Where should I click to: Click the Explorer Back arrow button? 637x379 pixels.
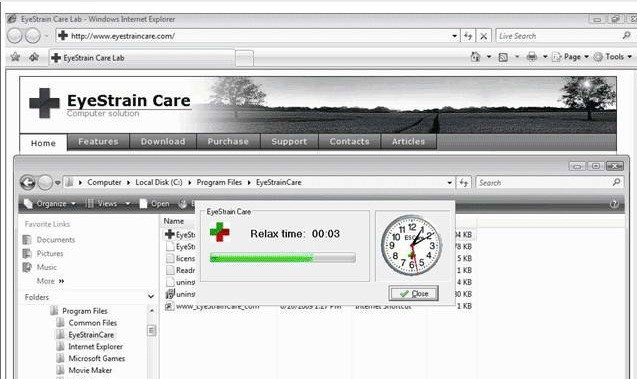28,183
